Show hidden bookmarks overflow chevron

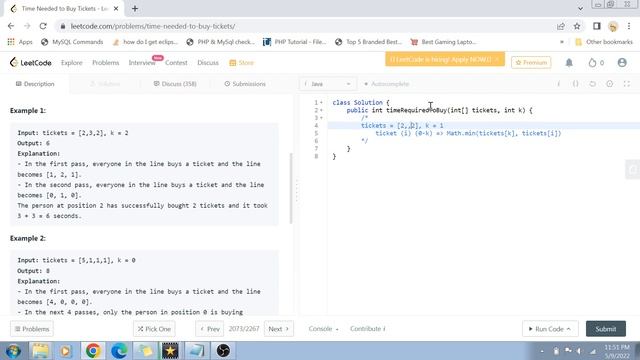[x=562, y=42]
